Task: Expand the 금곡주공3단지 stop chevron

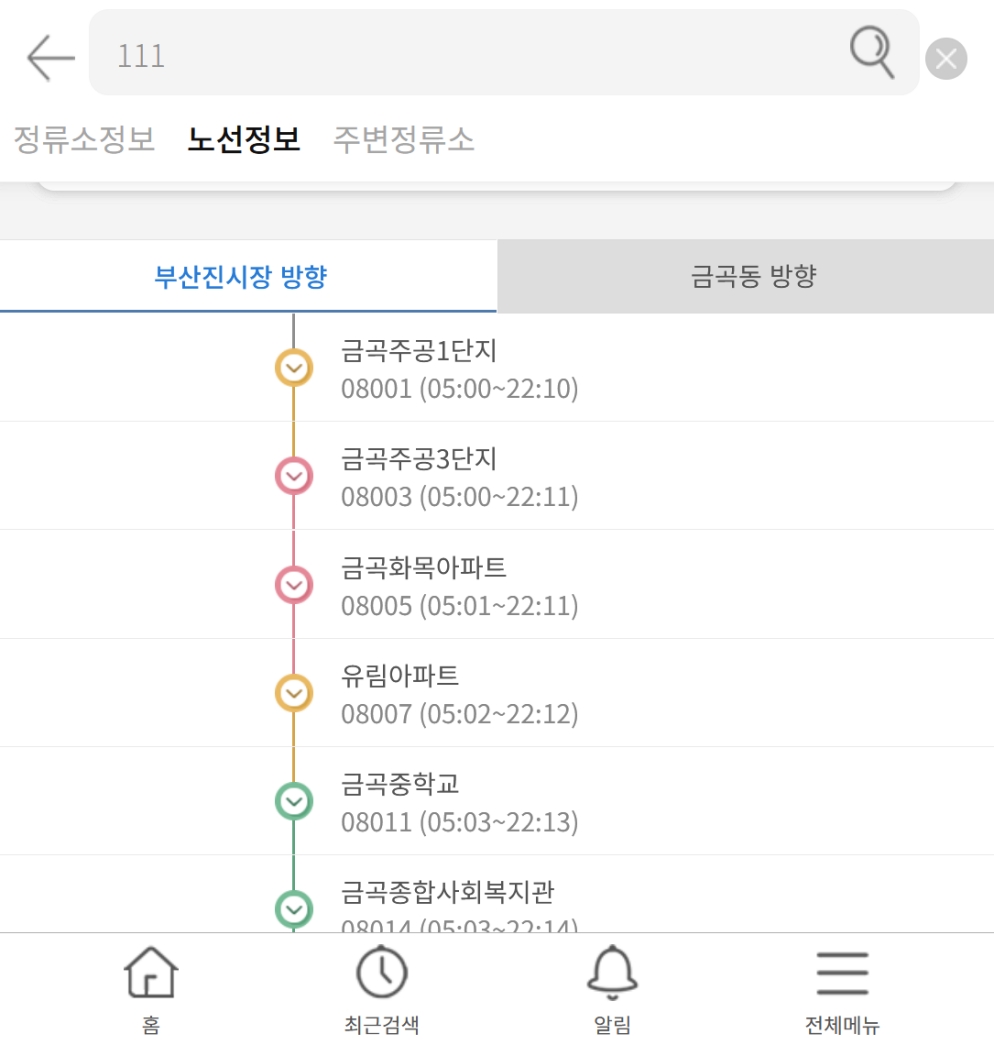Action: 294,476
